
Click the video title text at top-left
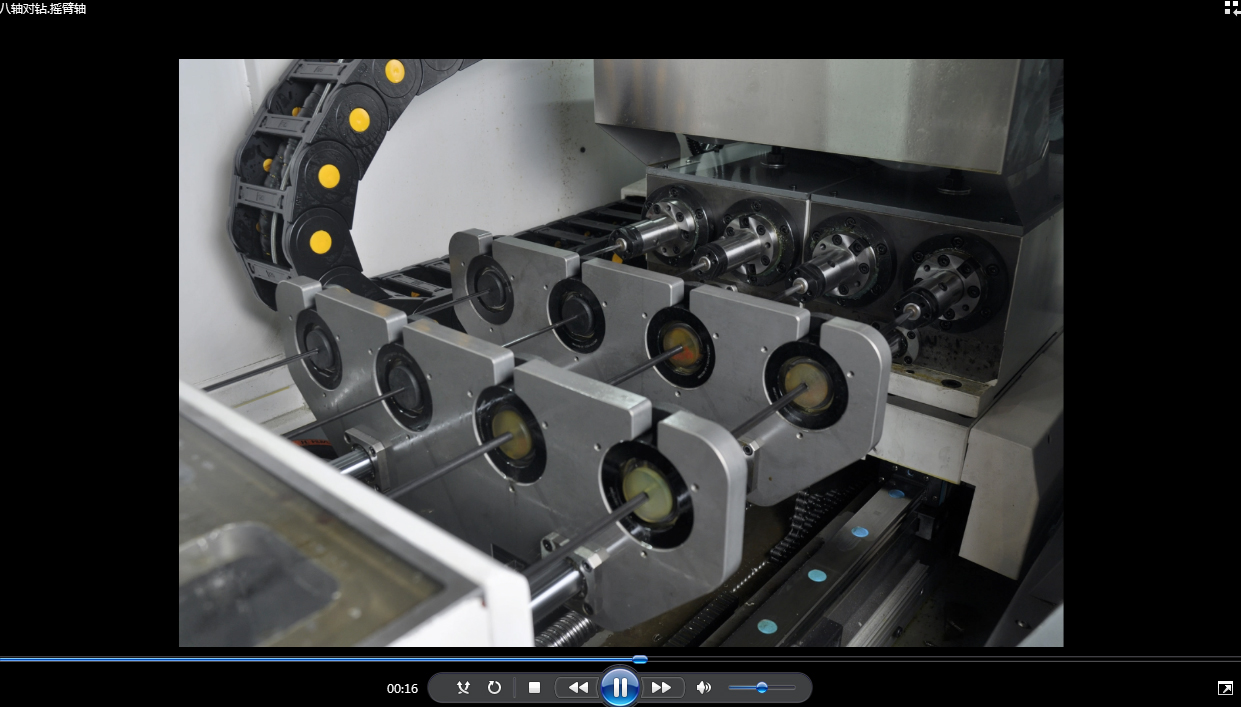(44, 9)
